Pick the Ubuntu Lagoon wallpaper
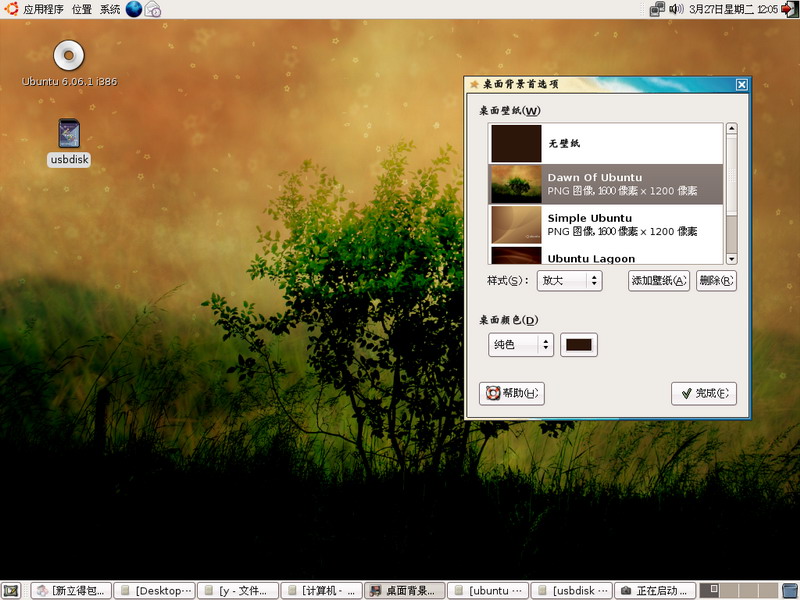The image size is (800, 600). pos(606,255)
